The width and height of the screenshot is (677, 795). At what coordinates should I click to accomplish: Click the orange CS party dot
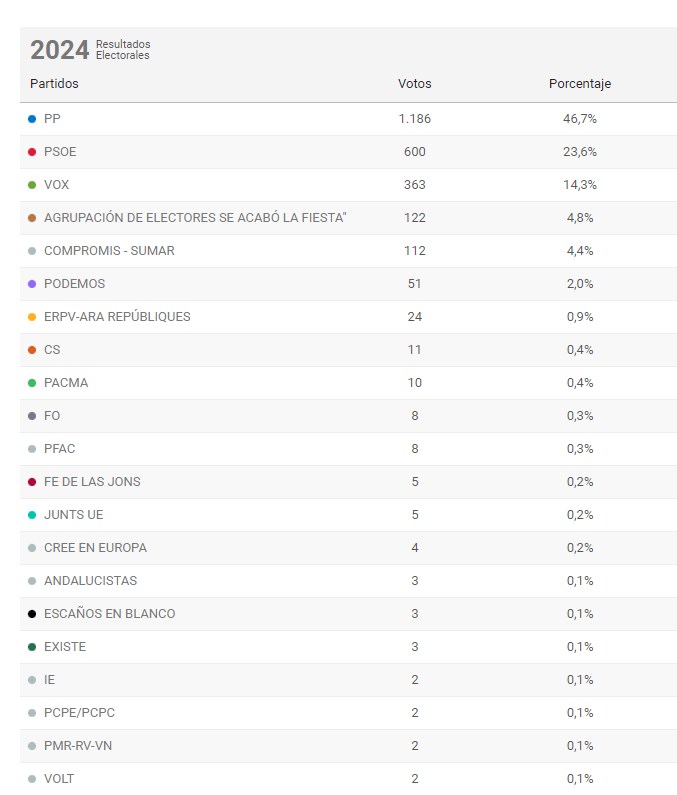[x=32, y=350]
